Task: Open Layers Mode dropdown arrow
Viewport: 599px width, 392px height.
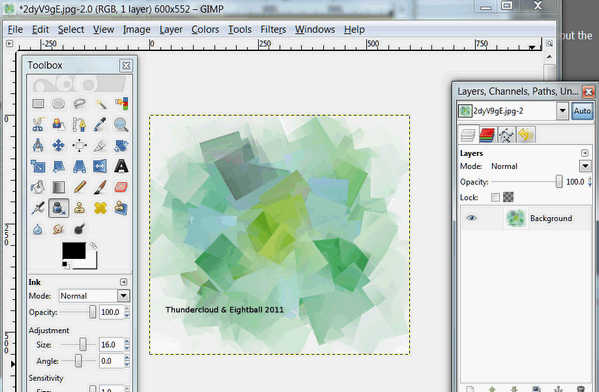Action: click(x=585, y=166)
